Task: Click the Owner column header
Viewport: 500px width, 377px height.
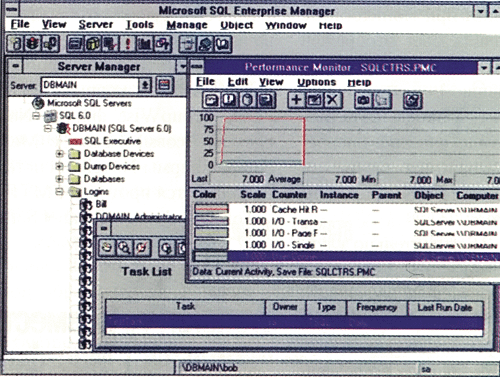Action: click(x=285, y=307)
